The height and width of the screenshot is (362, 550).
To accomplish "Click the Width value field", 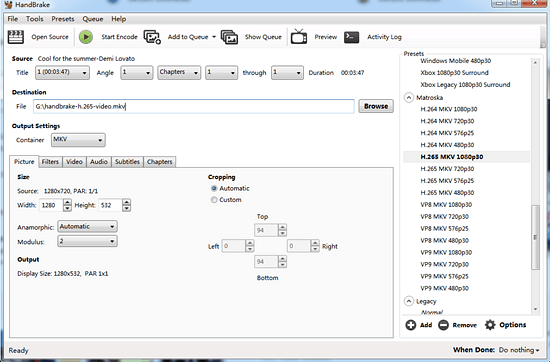I will tap(51, 205).
